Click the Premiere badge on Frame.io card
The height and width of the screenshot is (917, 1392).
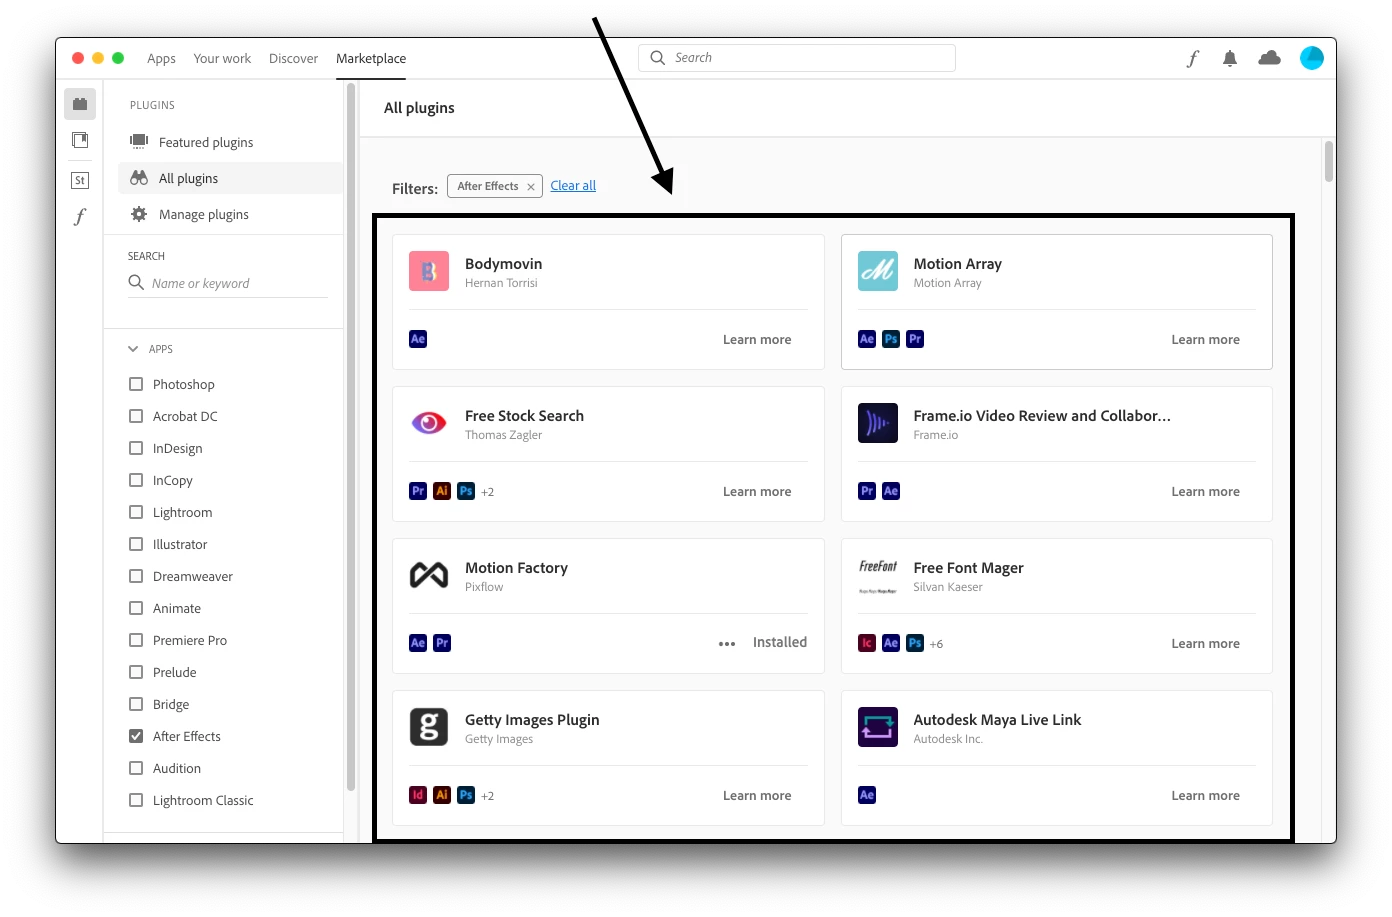pyautogui.click(x=867, y=491)
